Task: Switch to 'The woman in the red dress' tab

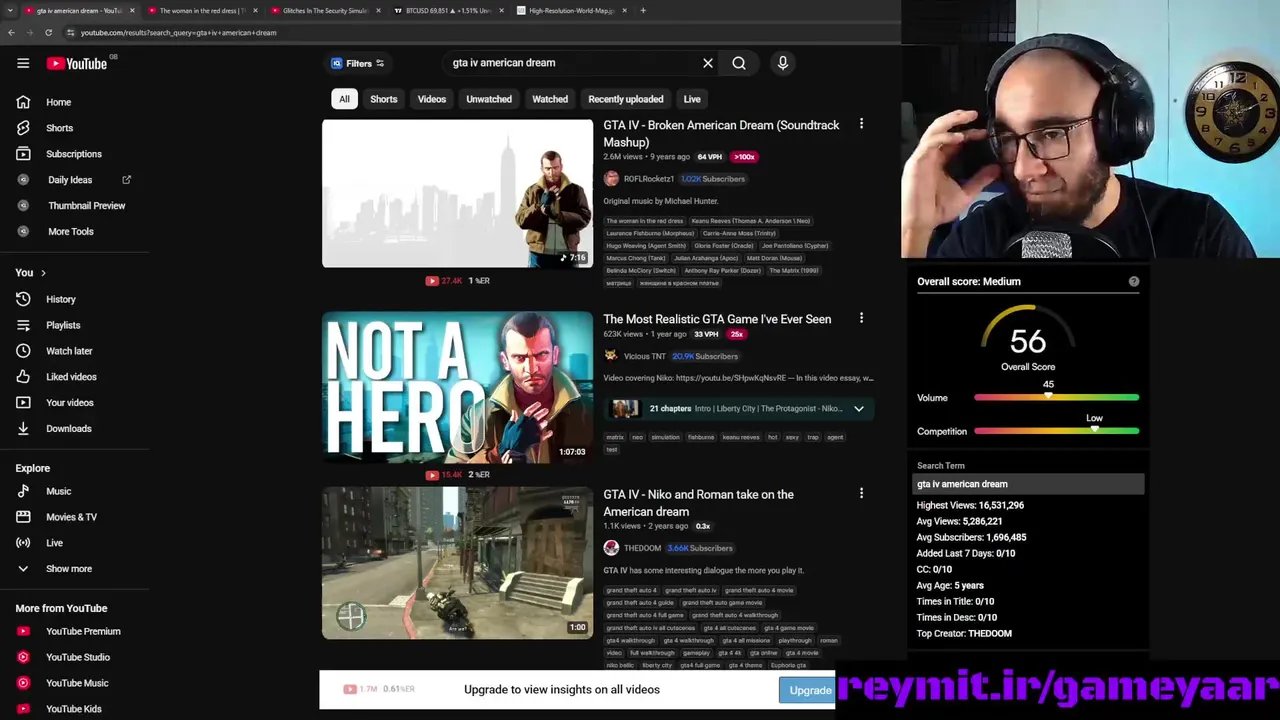Action: click(202, 11)
